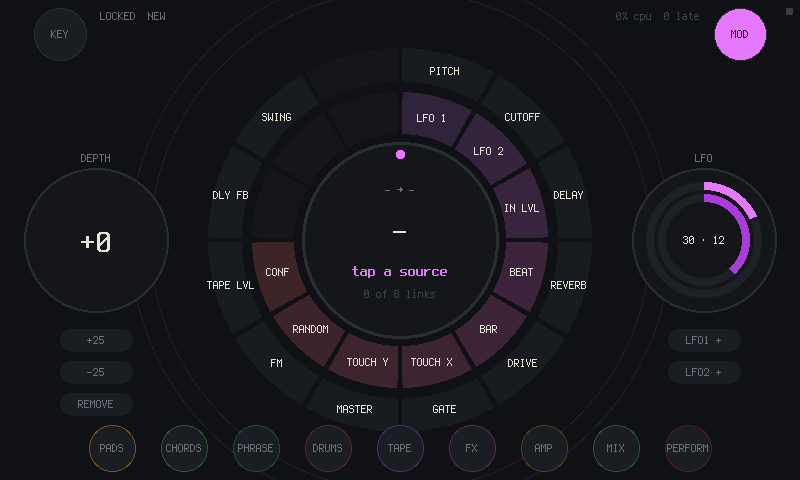Screen dimensions: 800x480
Task: Click the LFO2 + button
Action: (704, 372)
